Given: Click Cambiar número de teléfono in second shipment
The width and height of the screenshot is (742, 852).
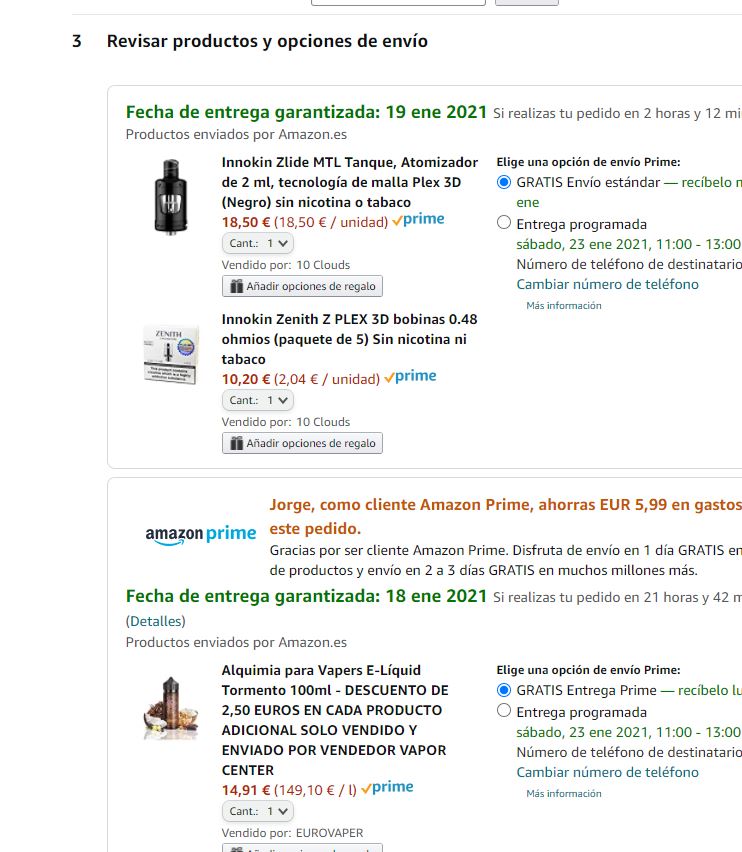Looking at the screenshot, I should (x=607, y=772).
